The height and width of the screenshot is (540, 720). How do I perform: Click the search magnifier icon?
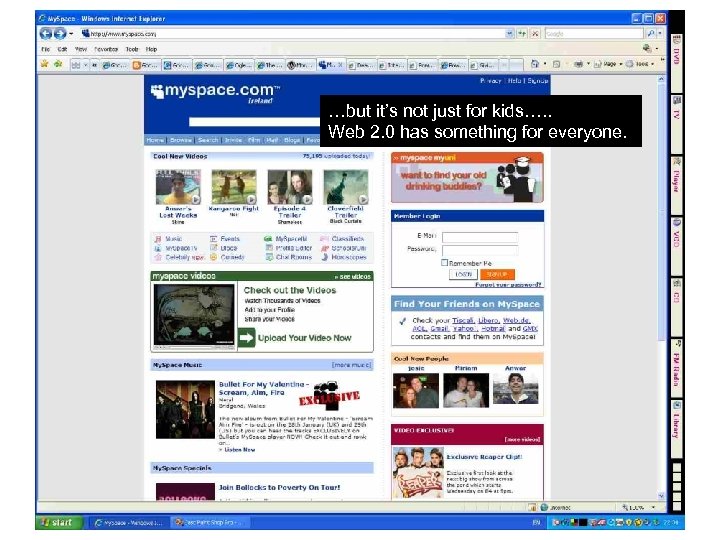pos(651,34)
